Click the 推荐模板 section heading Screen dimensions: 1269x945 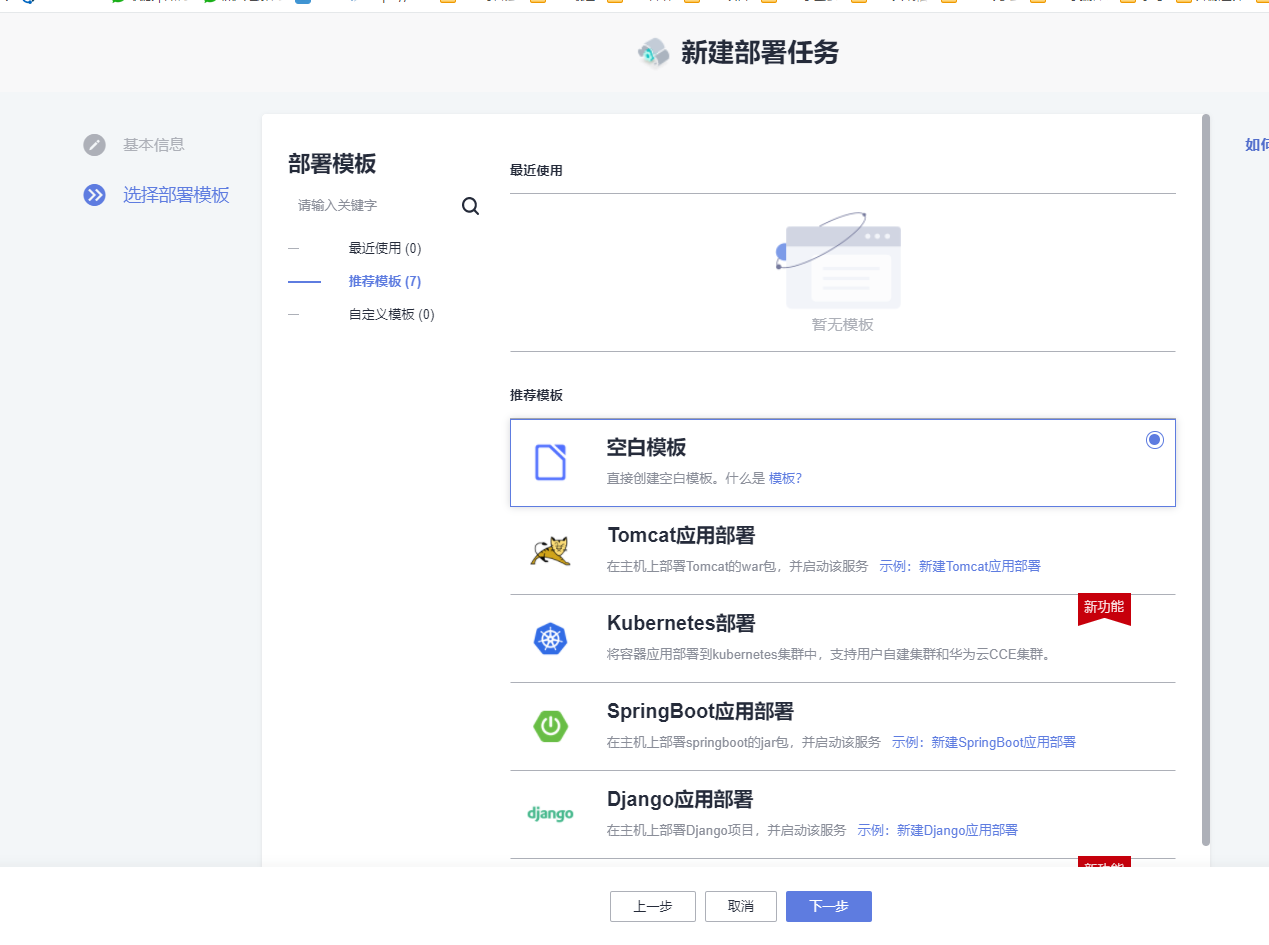[x=536, y=395]
